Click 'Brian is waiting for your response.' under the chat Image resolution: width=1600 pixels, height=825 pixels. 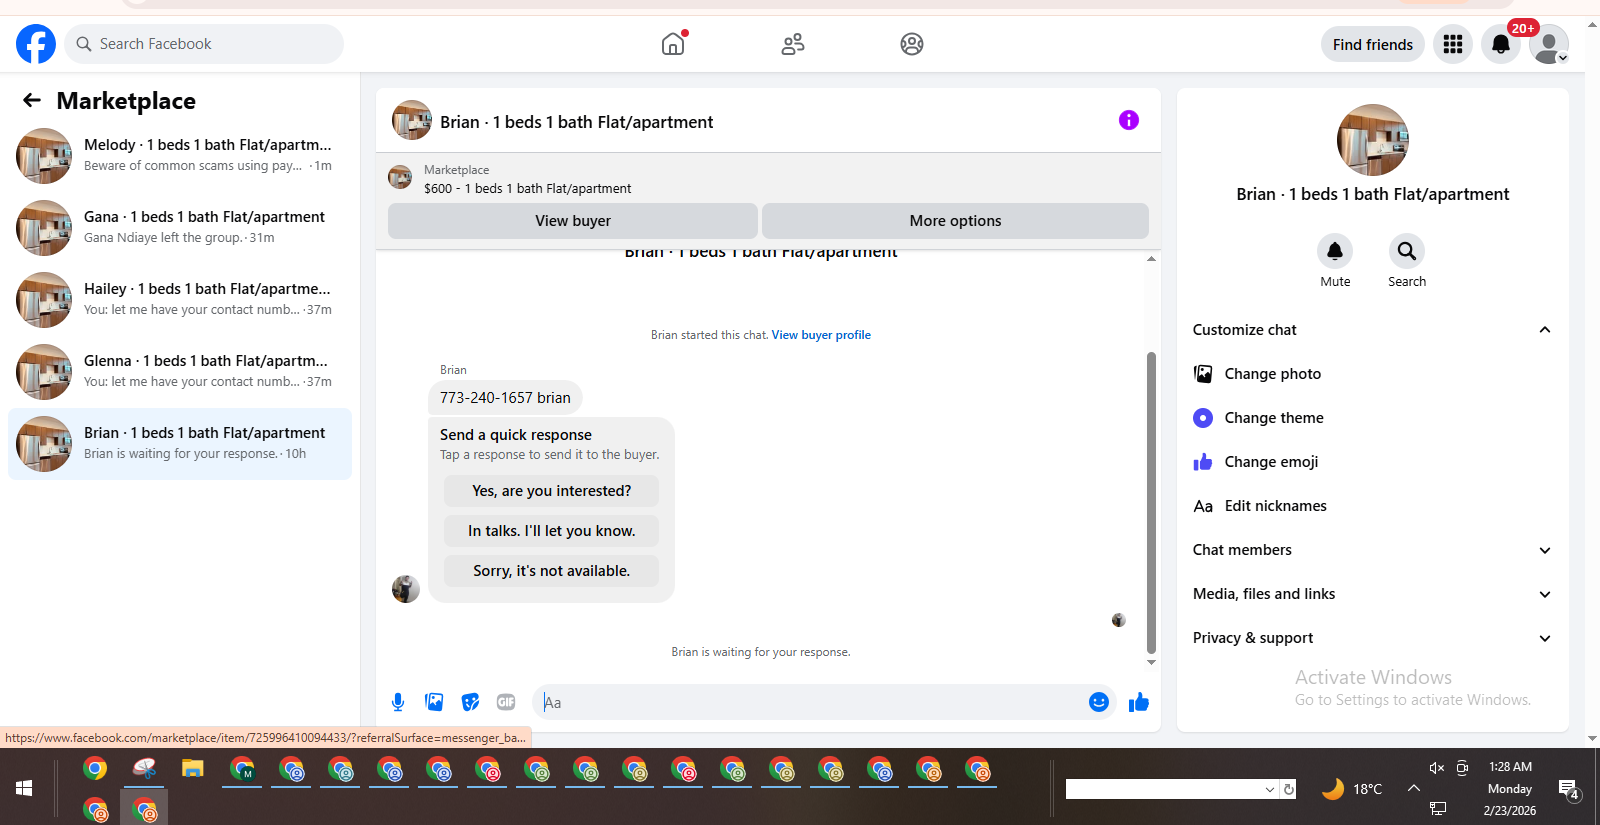(761, 652)
